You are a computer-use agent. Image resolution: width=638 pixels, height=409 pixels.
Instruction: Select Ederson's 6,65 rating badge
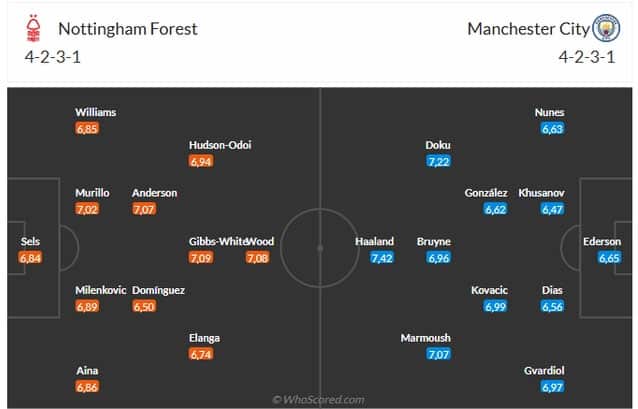point(609,258)
